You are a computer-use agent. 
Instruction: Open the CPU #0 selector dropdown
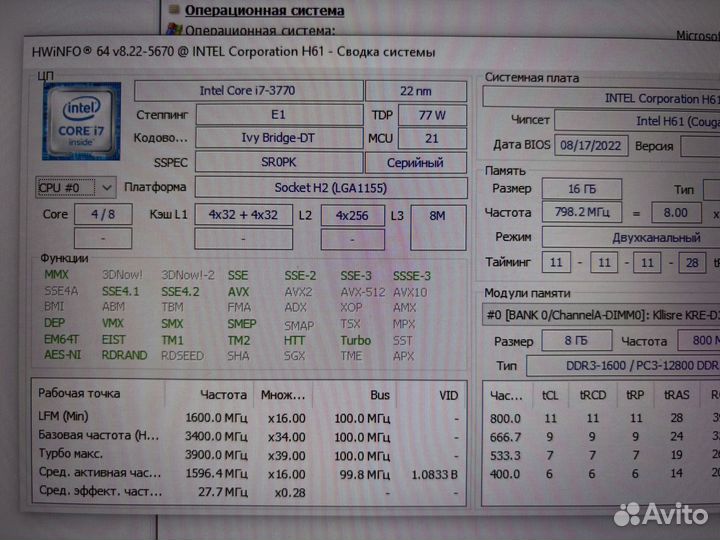click(76, 187)
